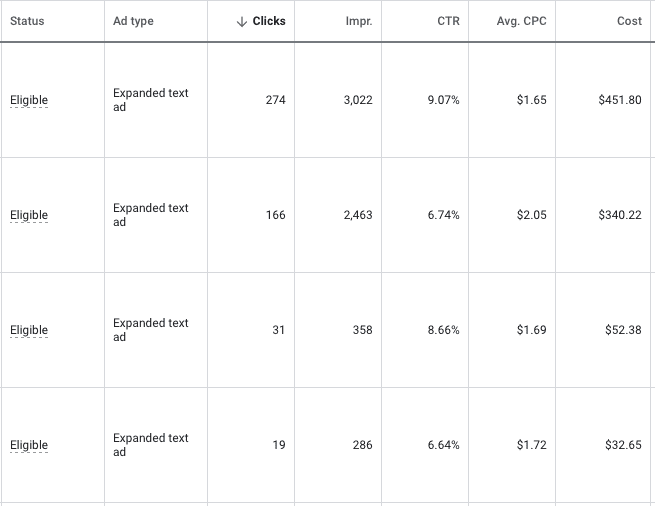
Task: Click Expanded text ad in the $52.38 row
Action: [x=150, y=330]
